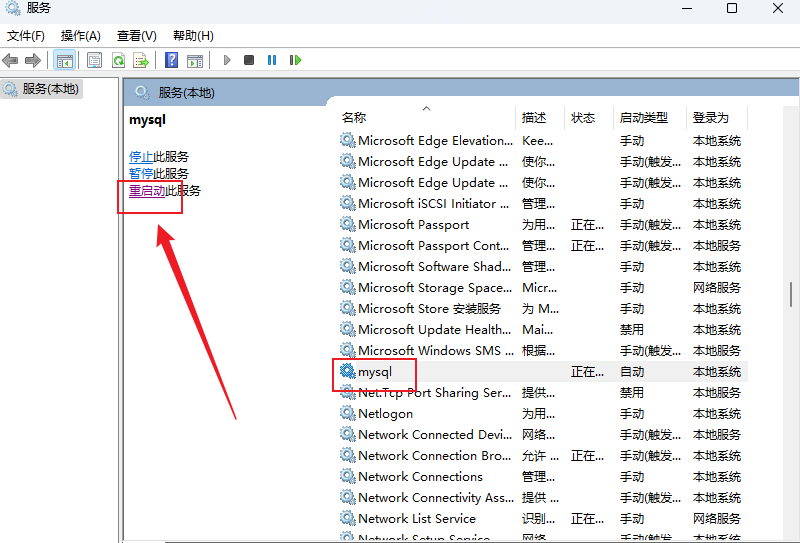Screen dimensions: 800x543
Task: Click 禁用 startup type of Microsoft Update Health
Action: (632, 330)
